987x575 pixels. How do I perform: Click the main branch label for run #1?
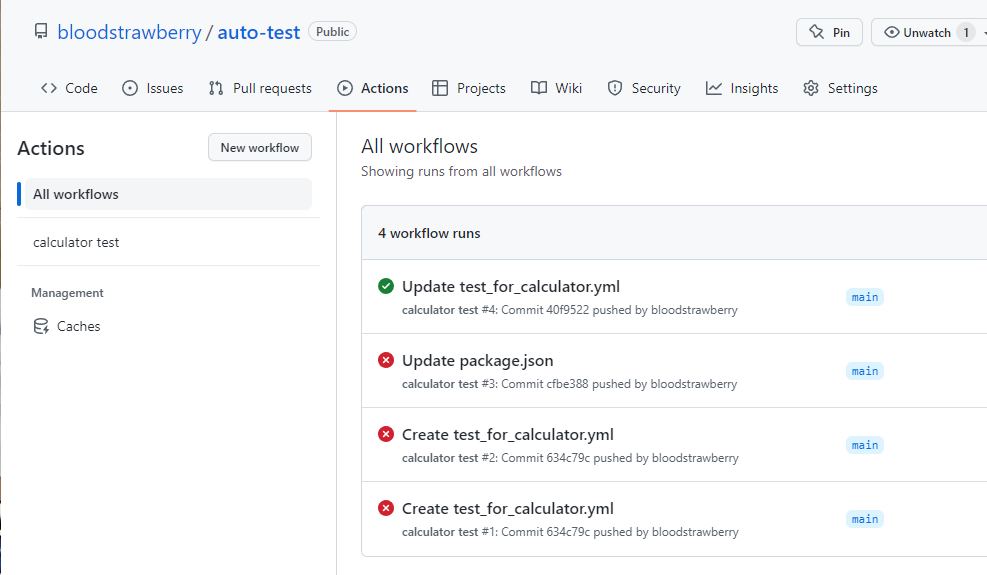[865, 520]
